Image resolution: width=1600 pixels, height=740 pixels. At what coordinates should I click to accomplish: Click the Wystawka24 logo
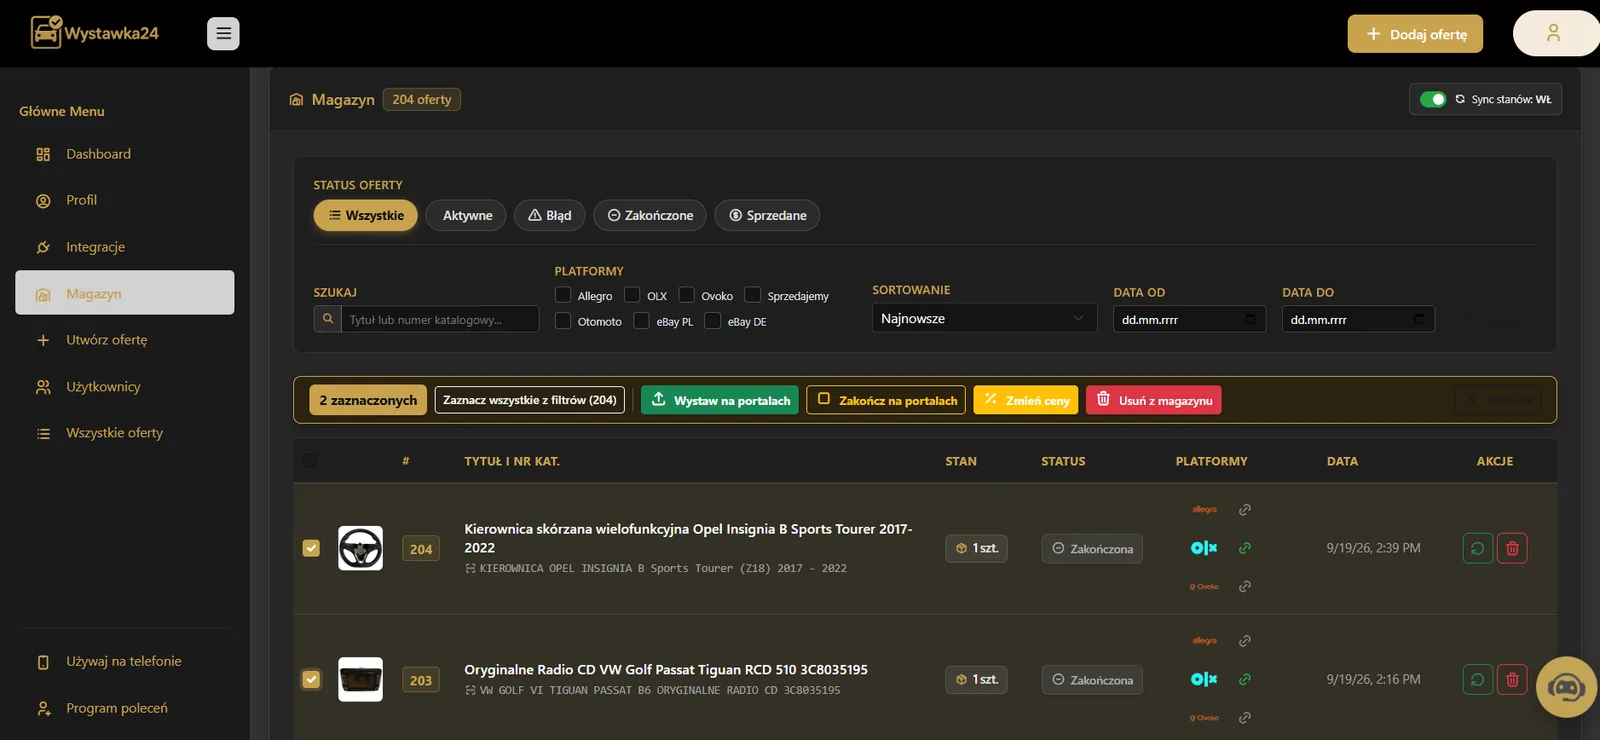(94, 33)
